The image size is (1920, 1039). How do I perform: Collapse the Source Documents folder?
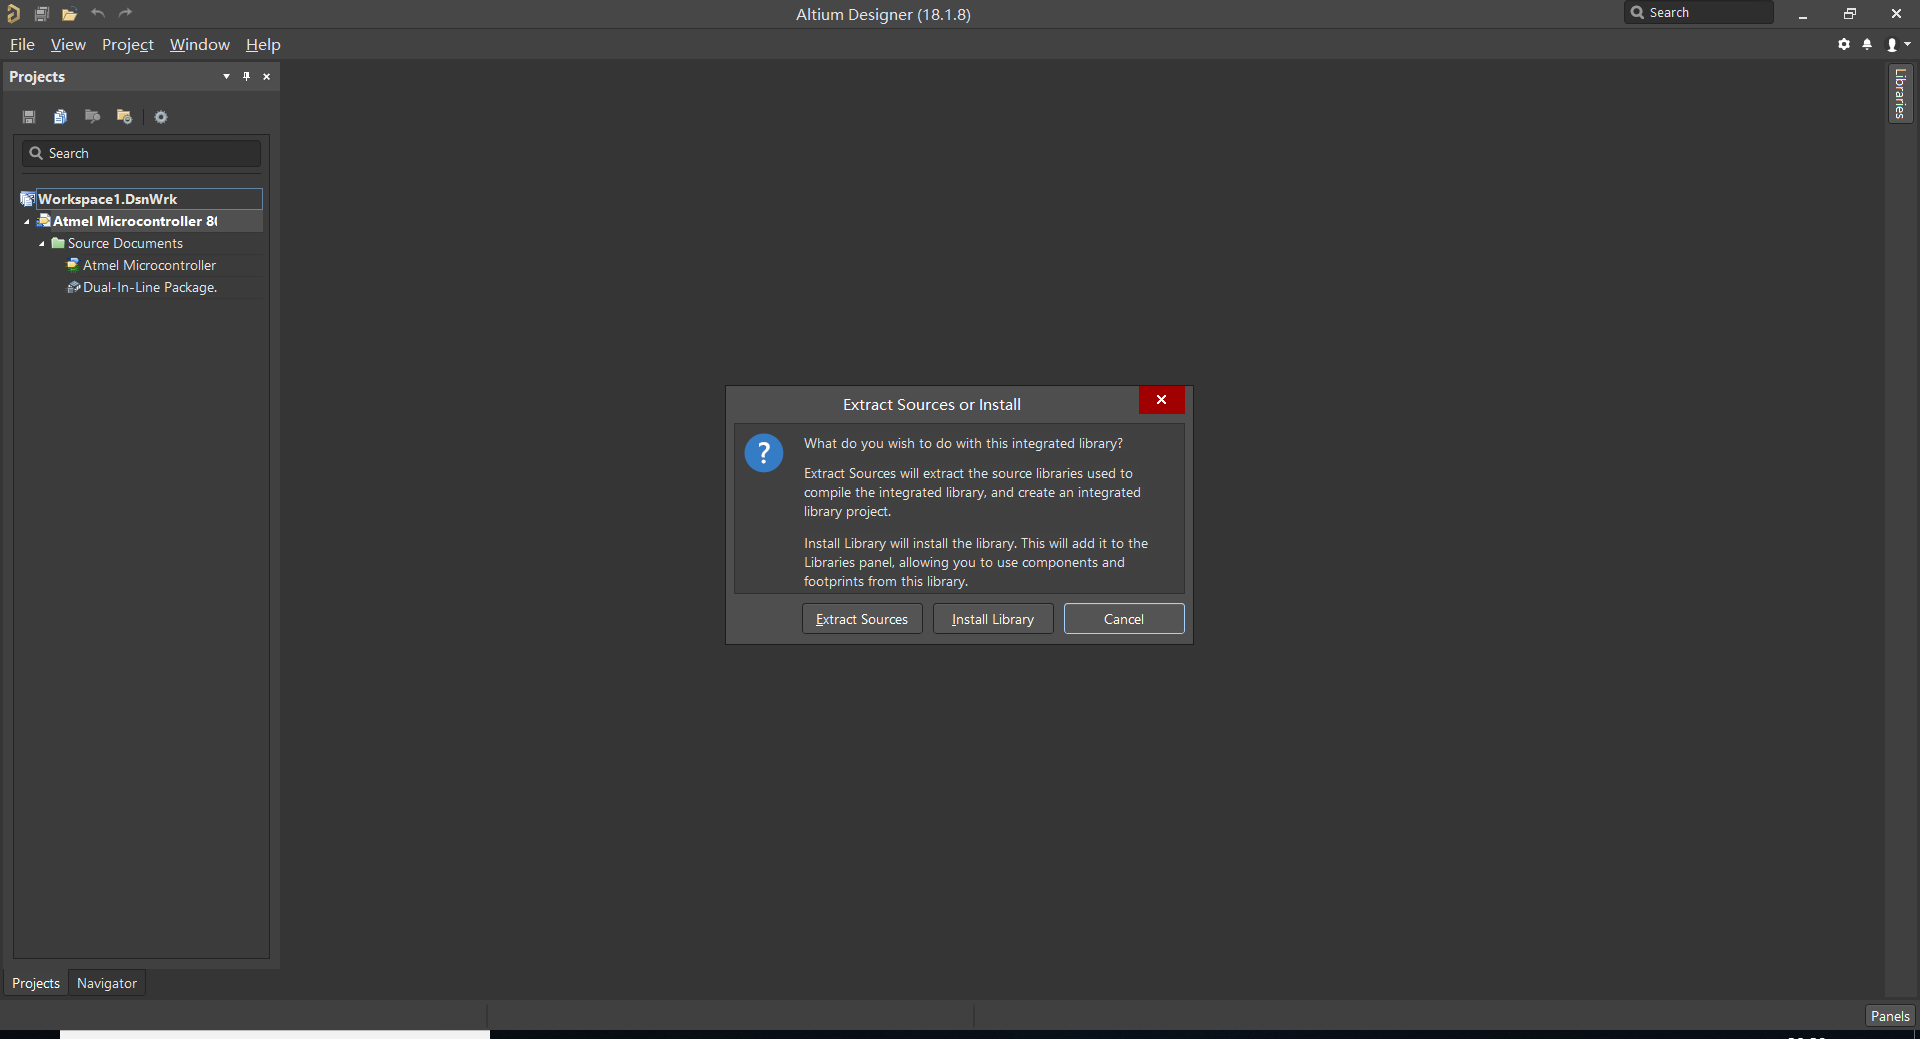(42, 244)
